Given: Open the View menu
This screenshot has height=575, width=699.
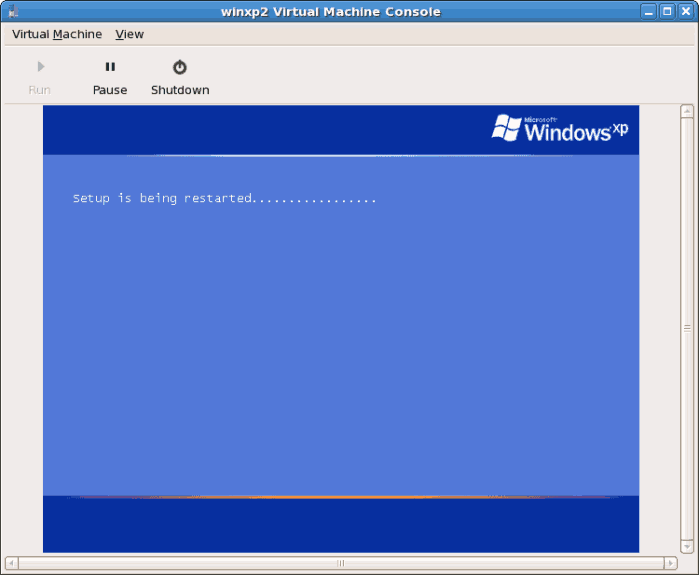Looking at the screenshot, I should click(x=130, y=34).
